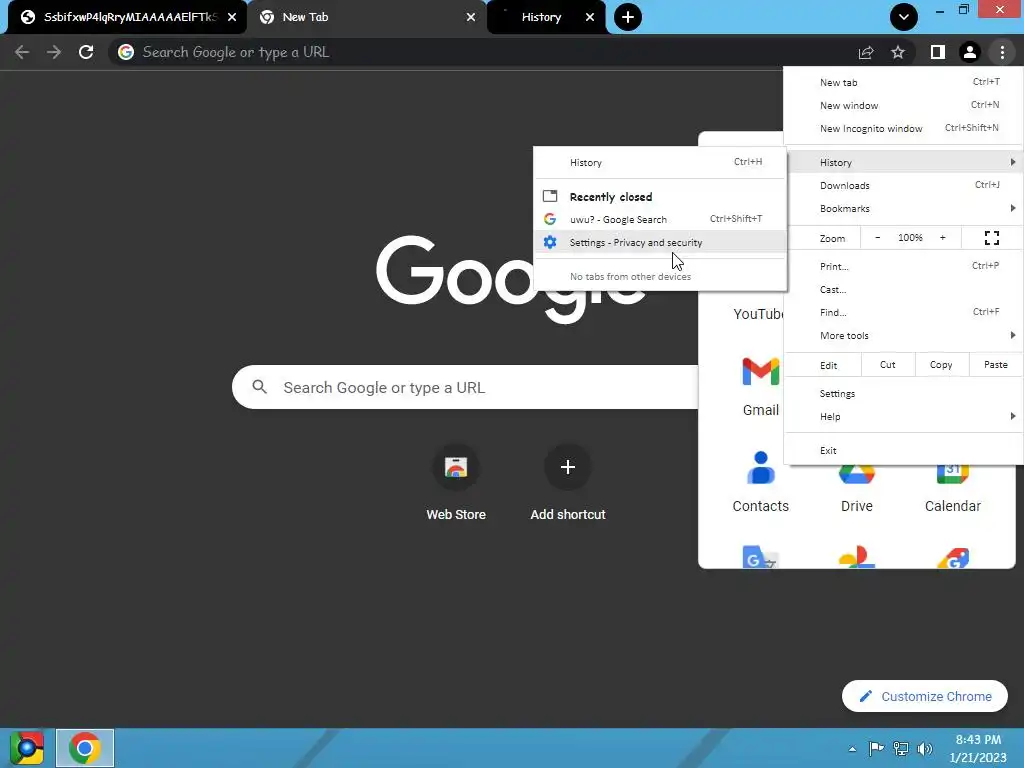This screenshot has width=1024, height=768.
Task: Reopen Settings - Privacy and security tab
Action: (x=660, y=242)
